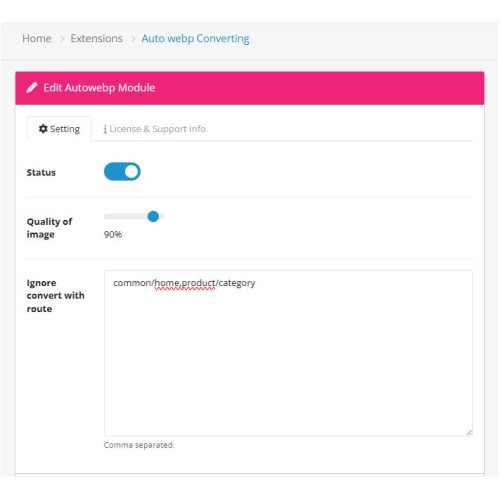Click the left end of quality slider track
The image size is (500, 500).
click(106, 217)
